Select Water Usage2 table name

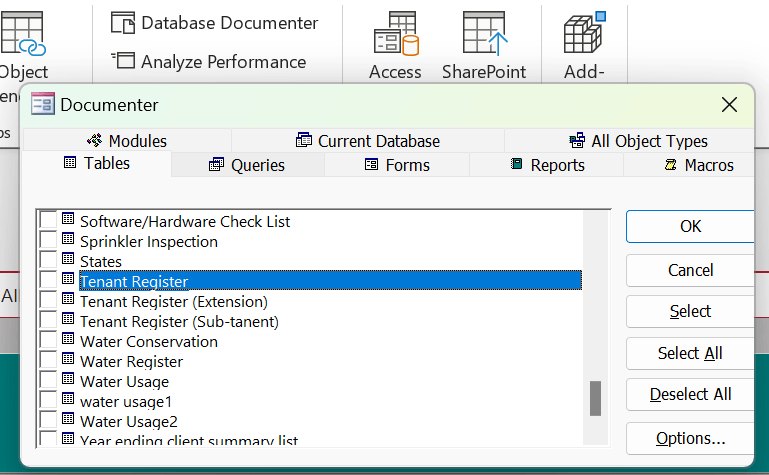click(128, 422)
